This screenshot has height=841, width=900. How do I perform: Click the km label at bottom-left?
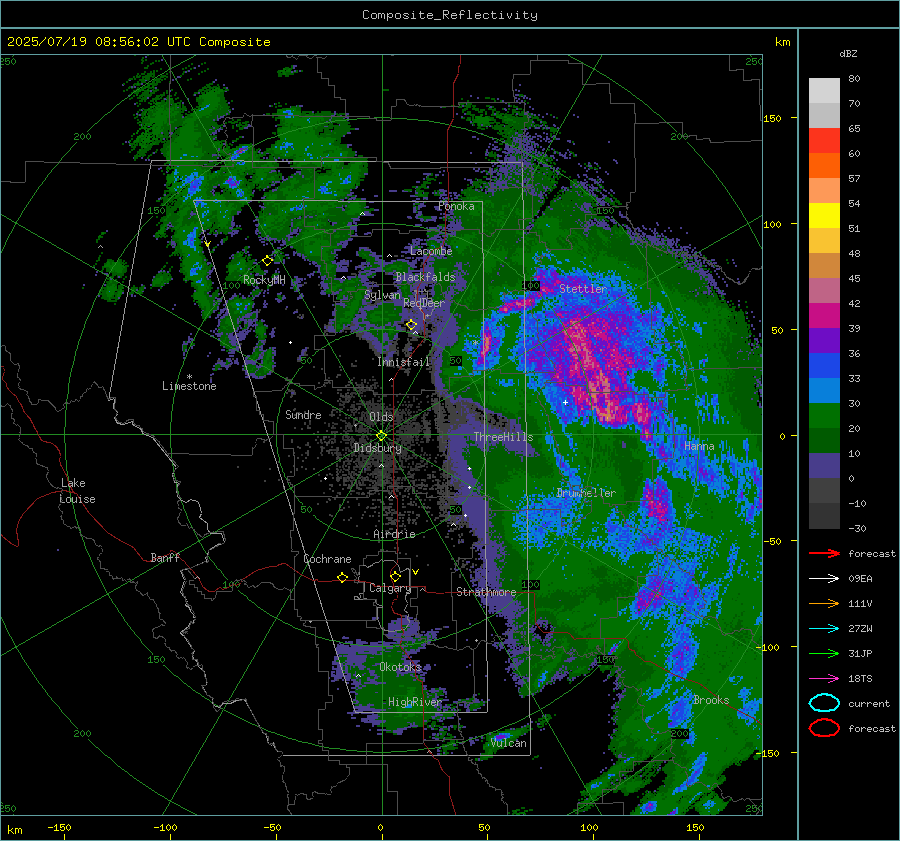coord(15,830)
